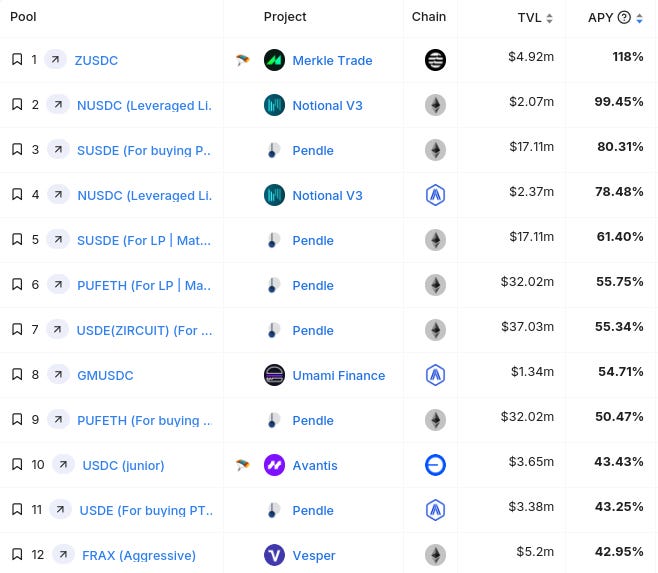Open the GMUSDC pool link

[x=105, y=375]
